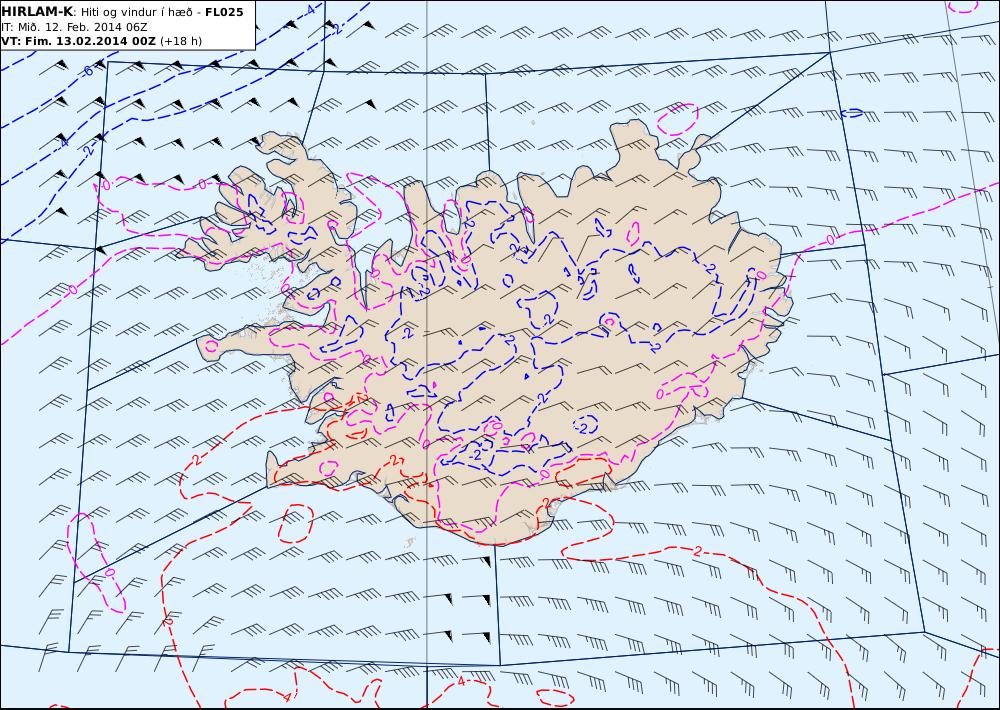Click the FL025 flight level label
This screenshot has height=710, width=1000.
click(x=224, y=12)
